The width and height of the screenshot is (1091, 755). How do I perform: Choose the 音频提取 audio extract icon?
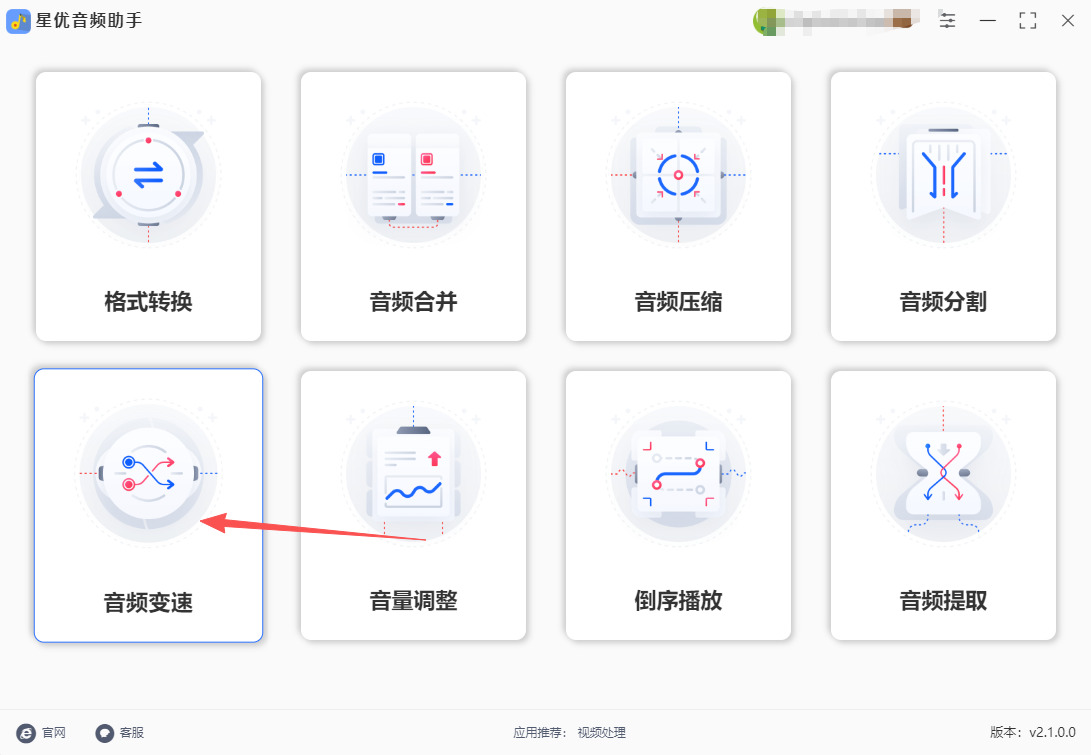click(943, 473)
